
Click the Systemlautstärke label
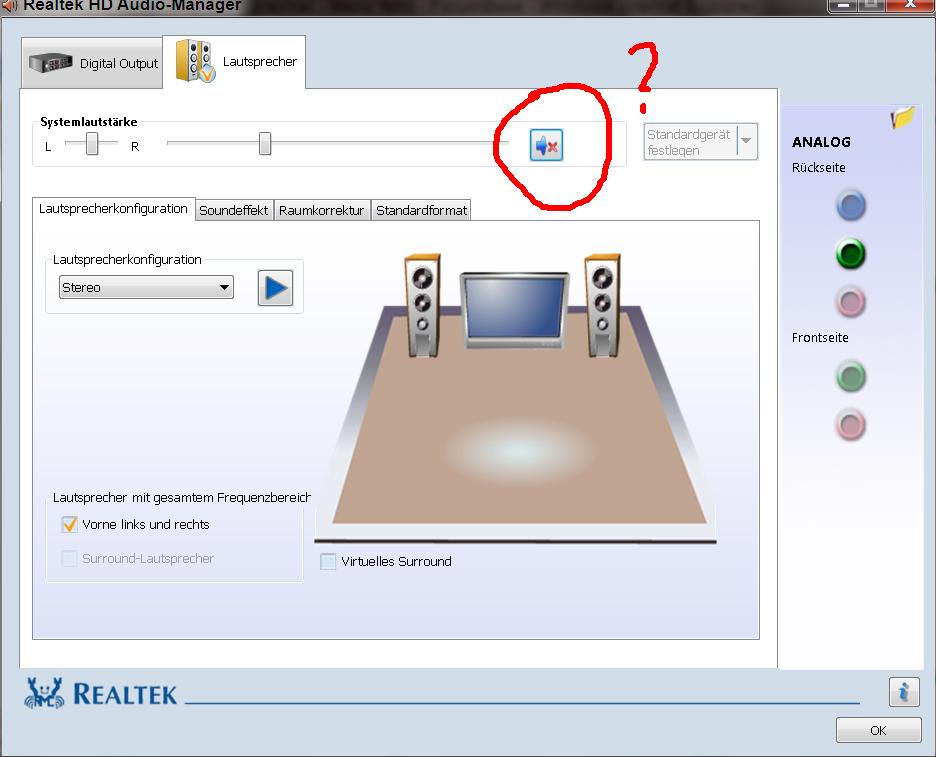click(x=89, y=122)
